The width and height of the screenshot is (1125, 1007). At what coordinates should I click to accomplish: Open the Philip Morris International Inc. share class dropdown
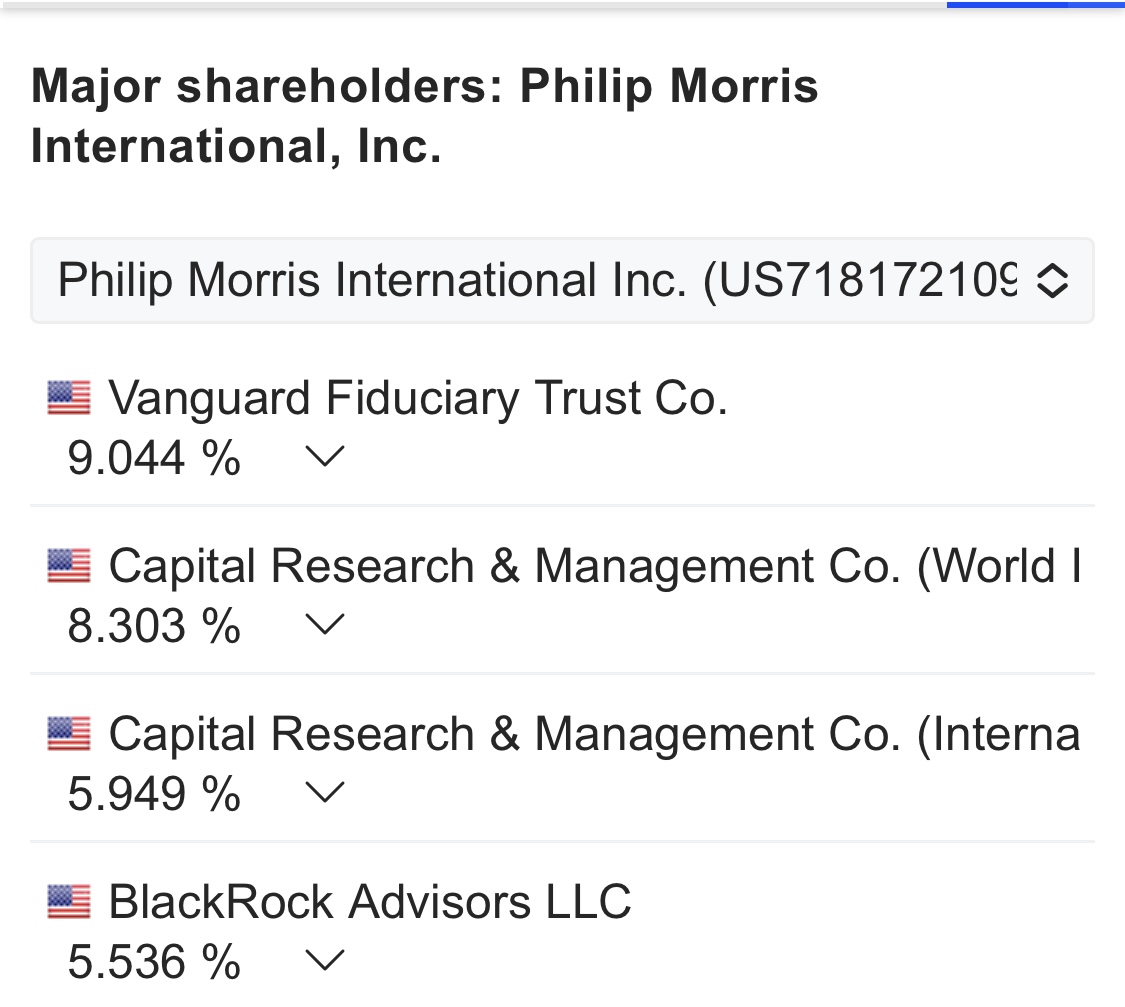(x=540, y=281)
